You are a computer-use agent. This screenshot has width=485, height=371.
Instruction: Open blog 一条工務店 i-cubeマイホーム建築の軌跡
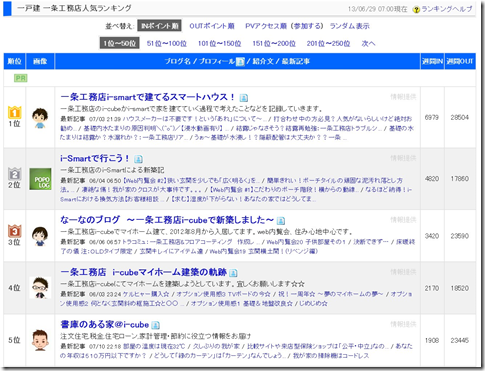tap(144, 272)
